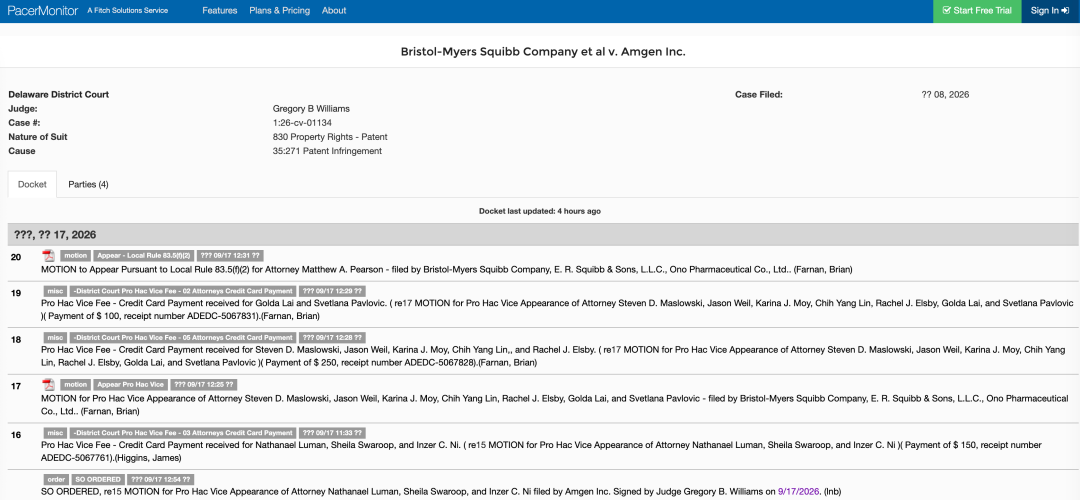Viewport: 1080px width, 500px height.
Task: Click the 09/17 12:31 timestamp tag
Action: 229,256
